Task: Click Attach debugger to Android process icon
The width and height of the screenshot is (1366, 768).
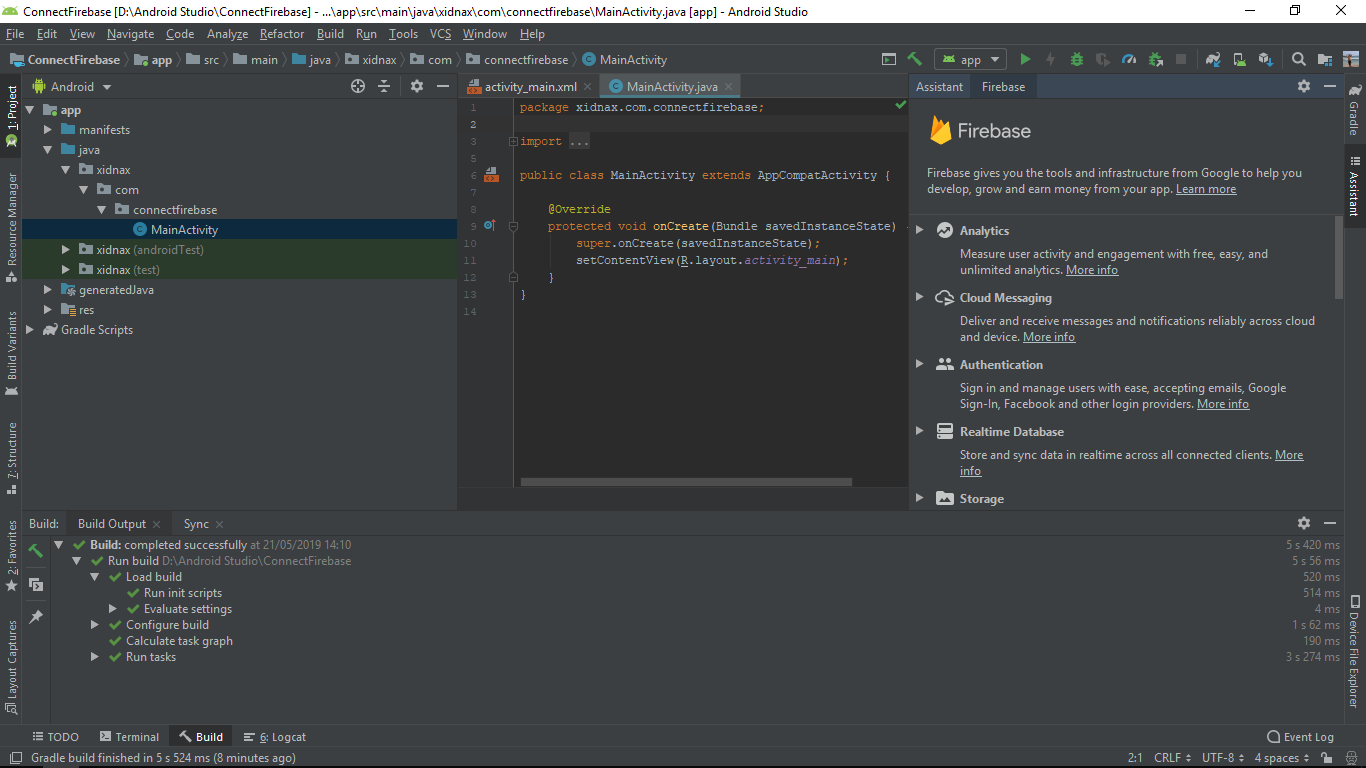Action: click(1155, 59)
